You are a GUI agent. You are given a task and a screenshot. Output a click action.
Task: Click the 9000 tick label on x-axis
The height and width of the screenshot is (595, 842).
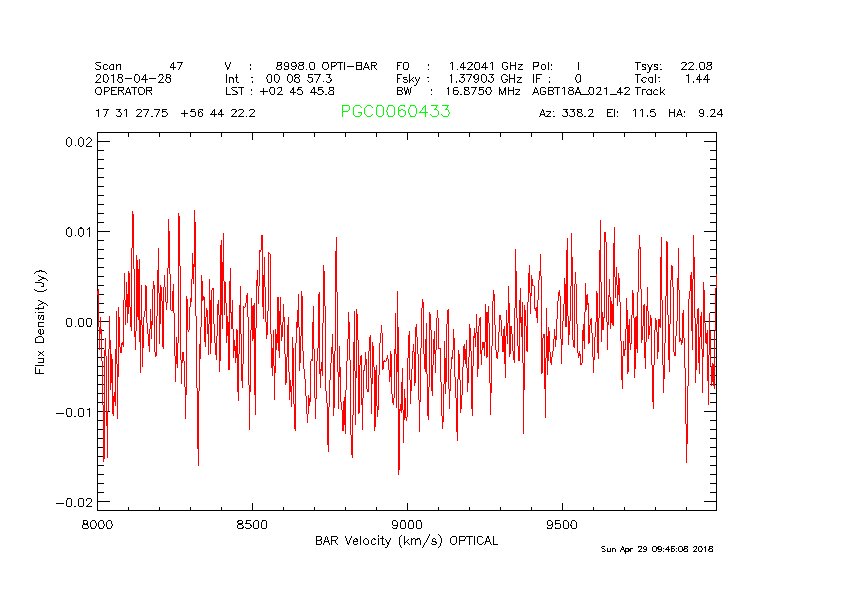point(407,524)
